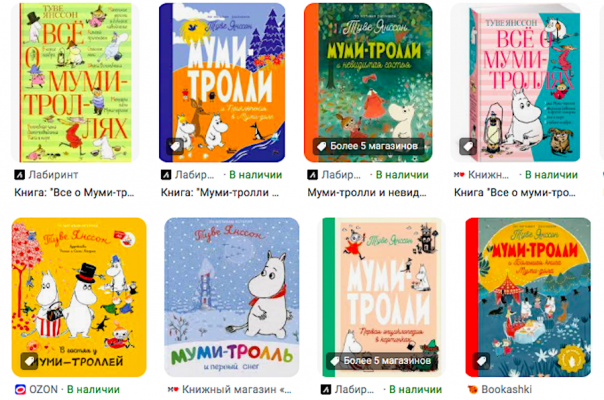Open Более 5 магазинов badge on green forest cover

(368, 146)
